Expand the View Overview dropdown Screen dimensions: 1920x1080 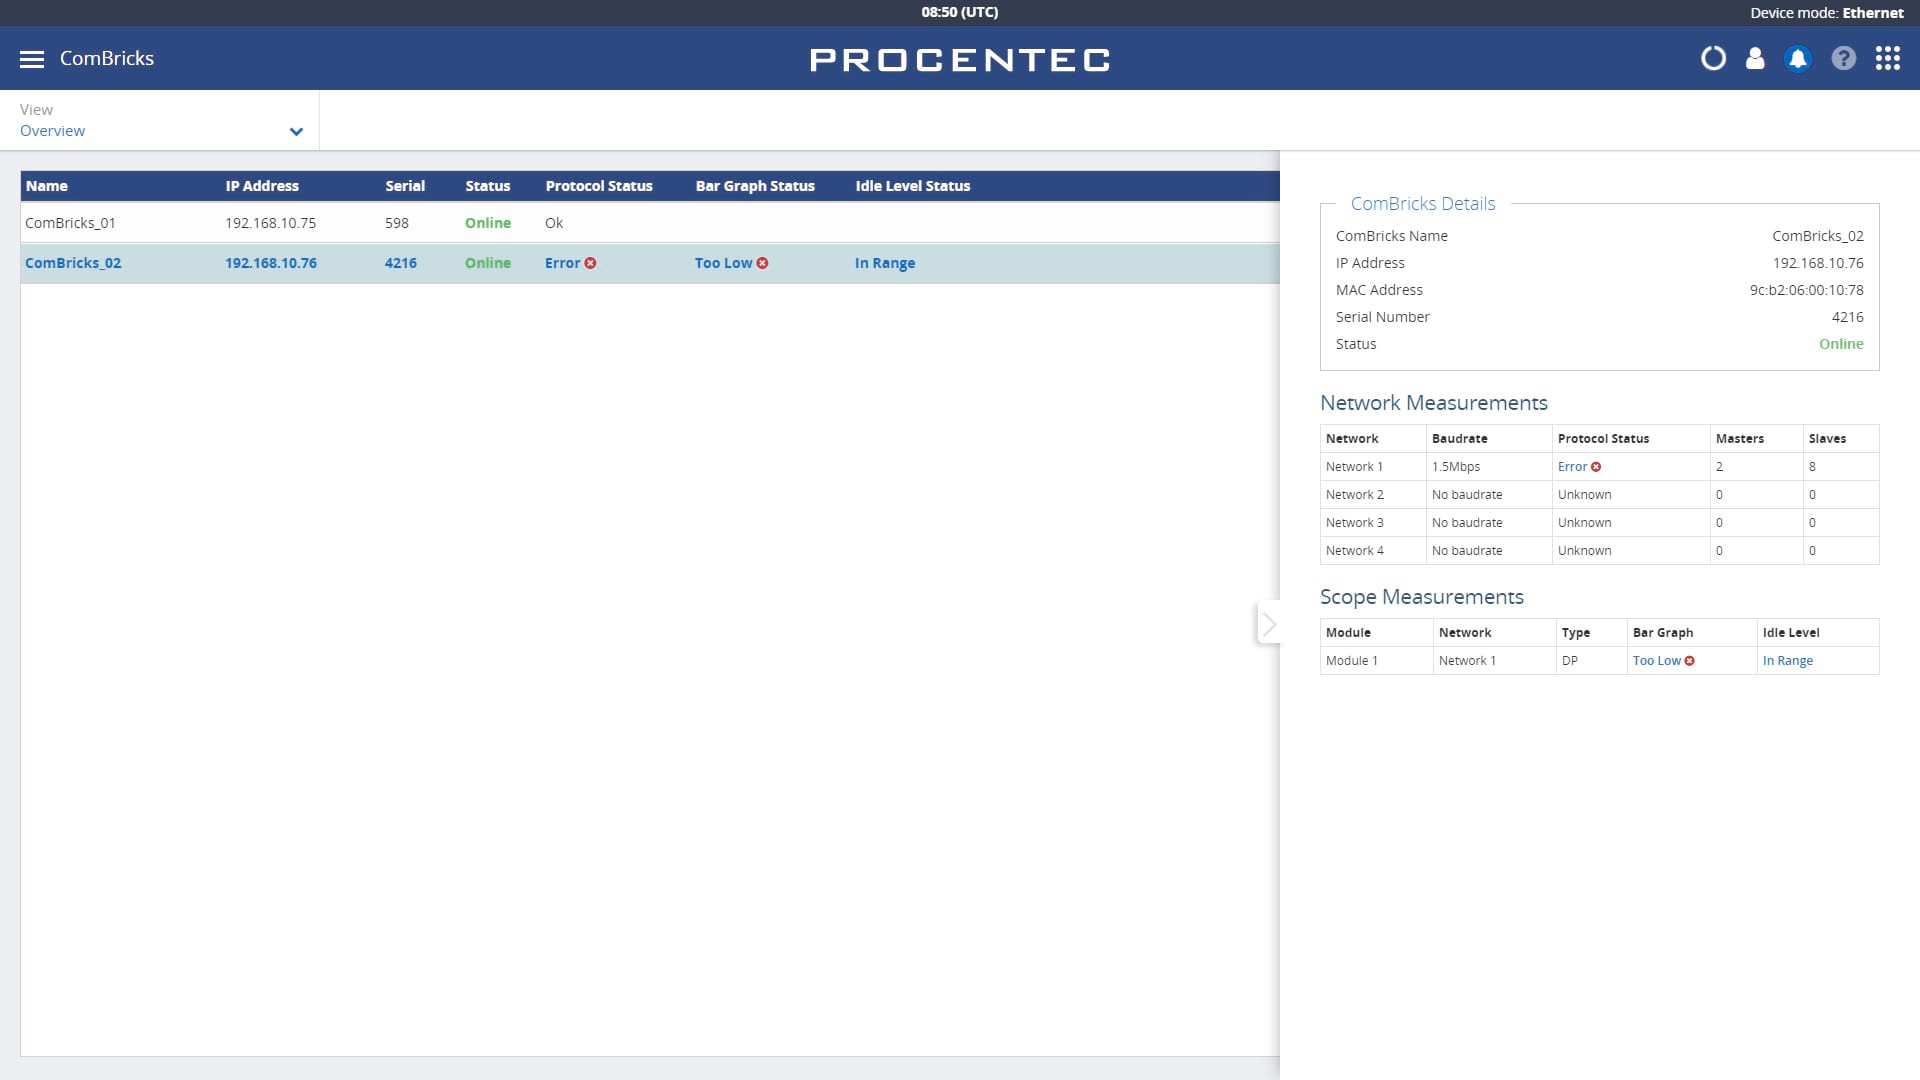[160, 121]
